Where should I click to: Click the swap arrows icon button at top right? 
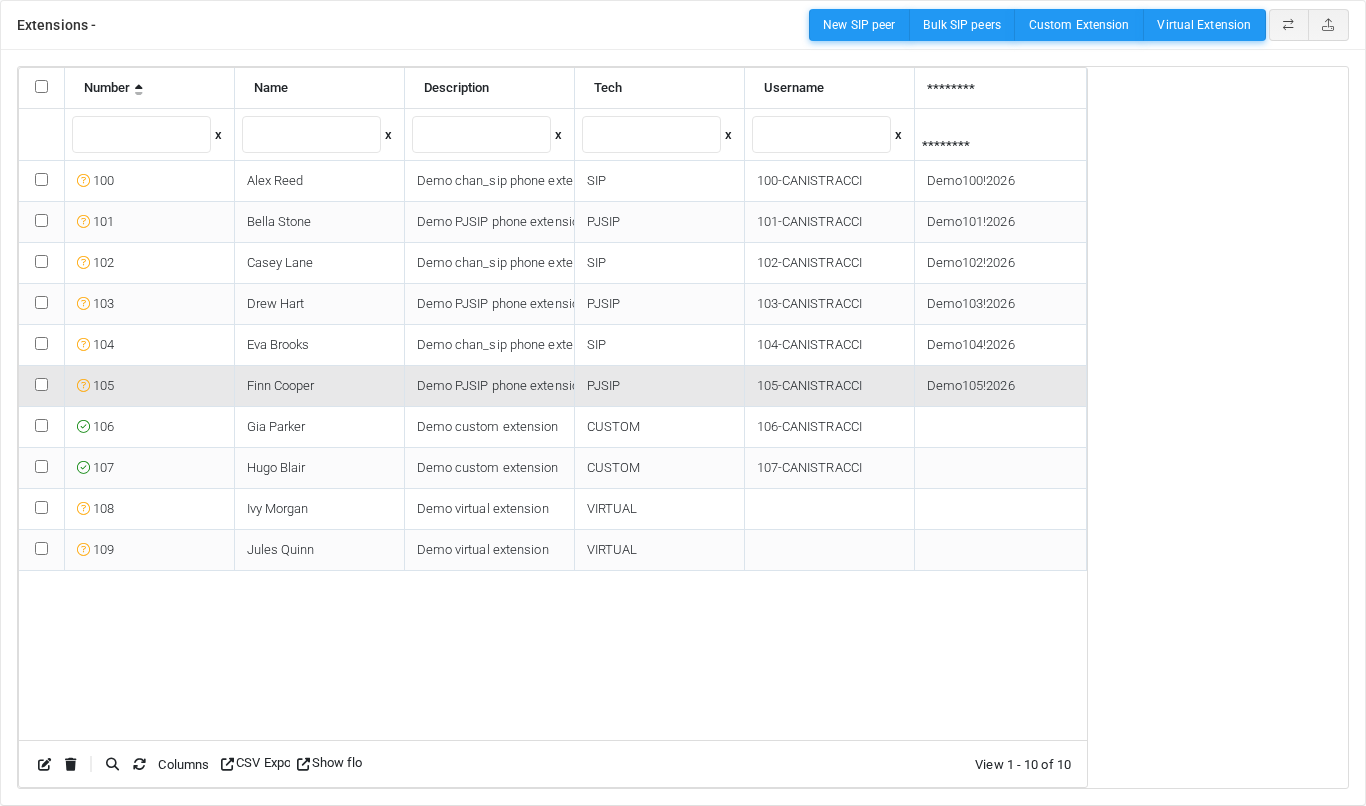(x=1288, y=25)
